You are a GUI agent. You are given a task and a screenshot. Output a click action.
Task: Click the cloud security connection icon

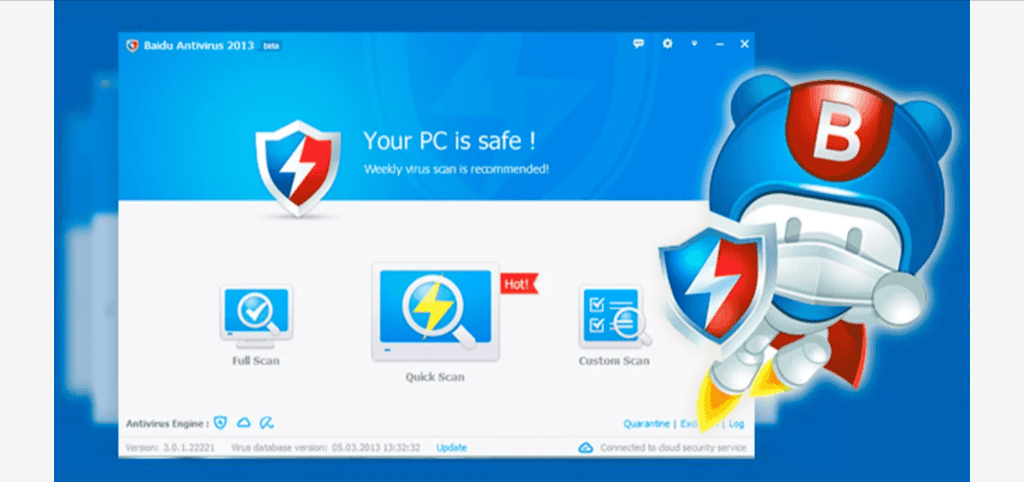pos(586,447)
